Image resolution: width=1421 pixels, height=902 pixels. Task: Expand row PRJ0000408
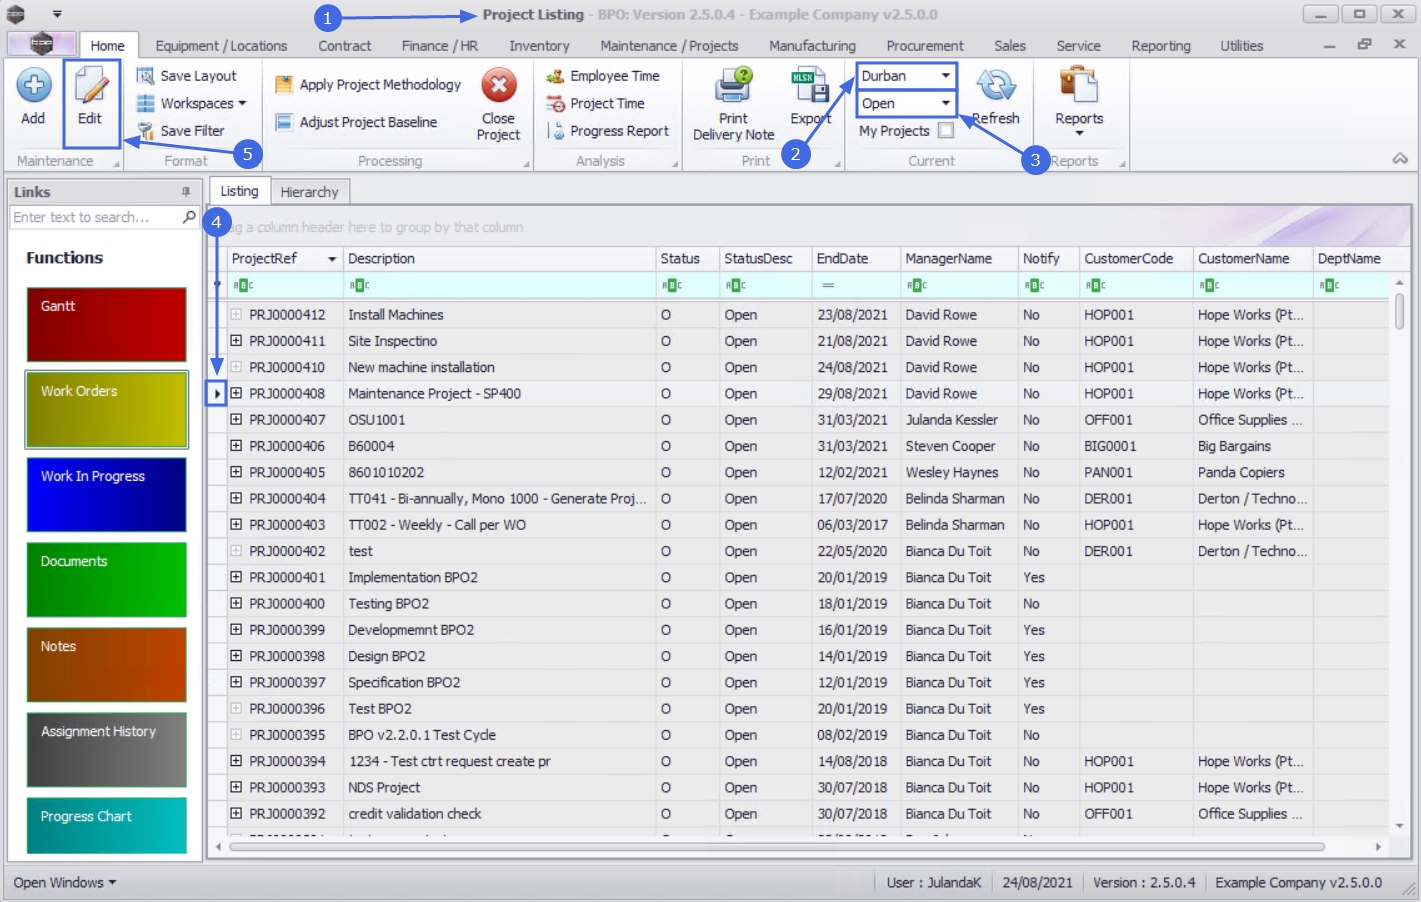coord(236,393)
